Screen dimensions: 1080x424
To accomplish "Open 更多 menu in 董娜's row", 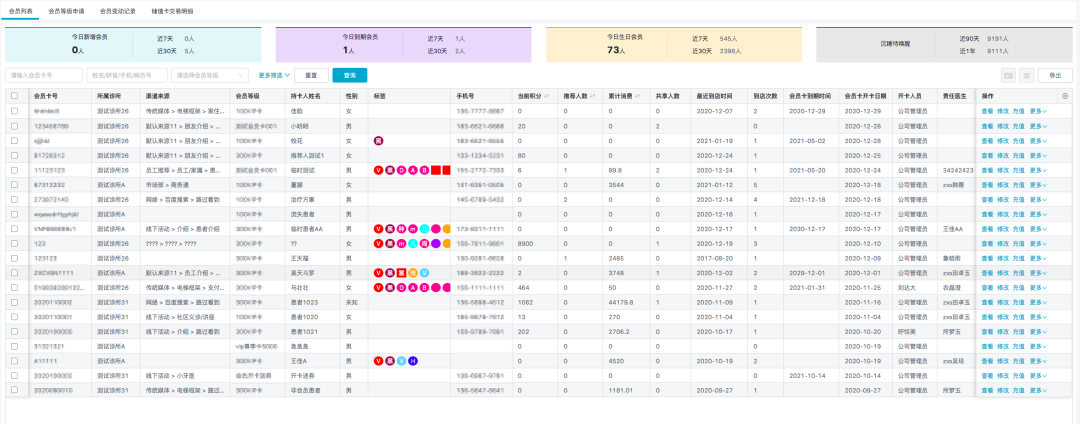I will [x=1038, y=184].
